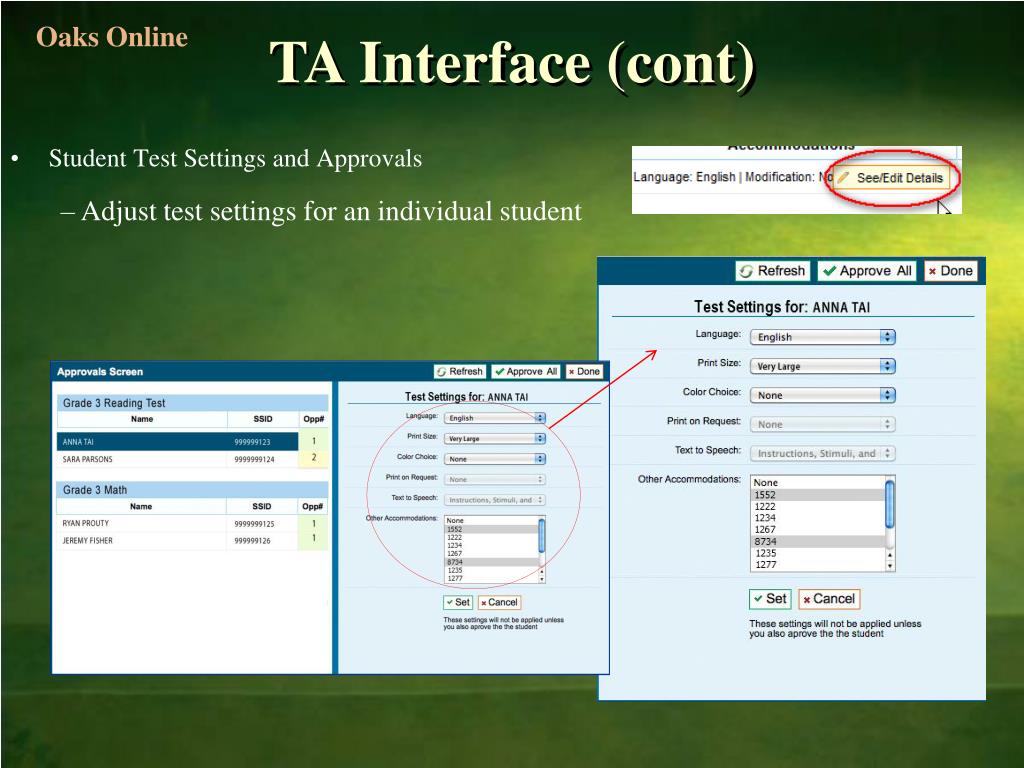
Task: Open the enlarged Print on Request dropdown
Action: click(x=822, y=424)
